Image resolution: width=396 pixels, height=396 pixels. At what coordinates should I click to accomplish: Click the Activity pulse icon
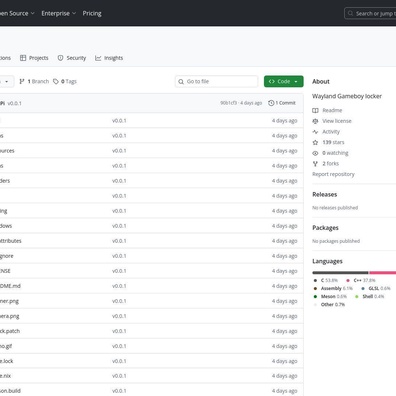click(315, 132)
